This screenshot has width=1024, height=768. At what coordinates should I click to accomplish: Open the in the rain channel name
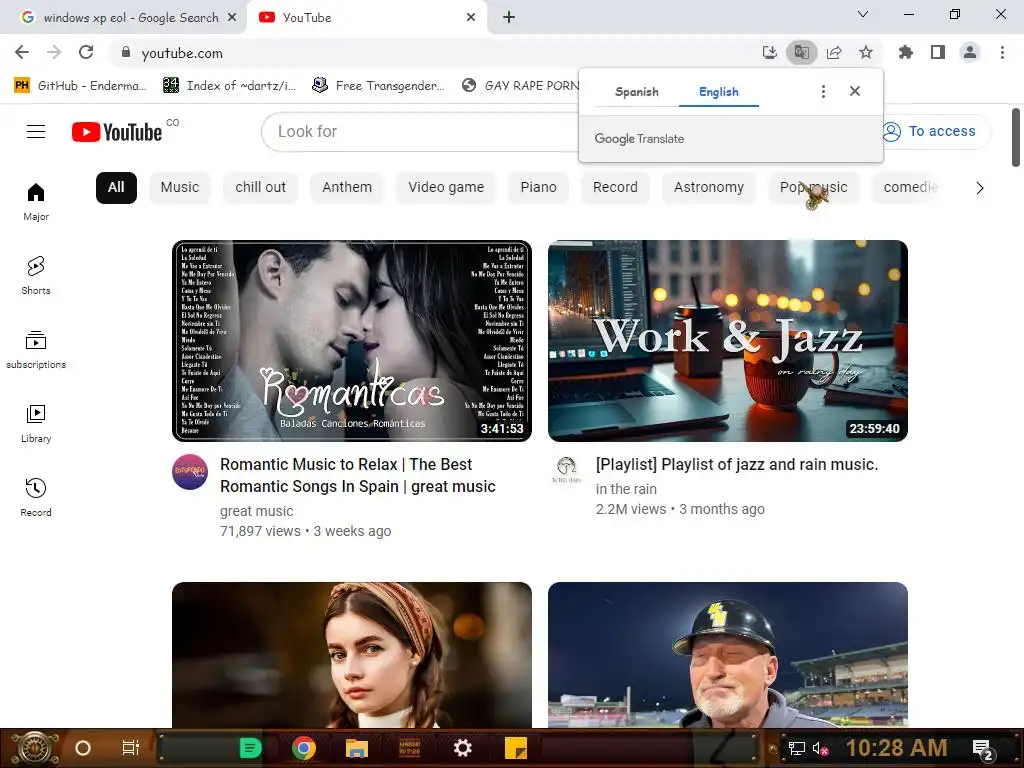pyautogui.click(x=626, y=489)
